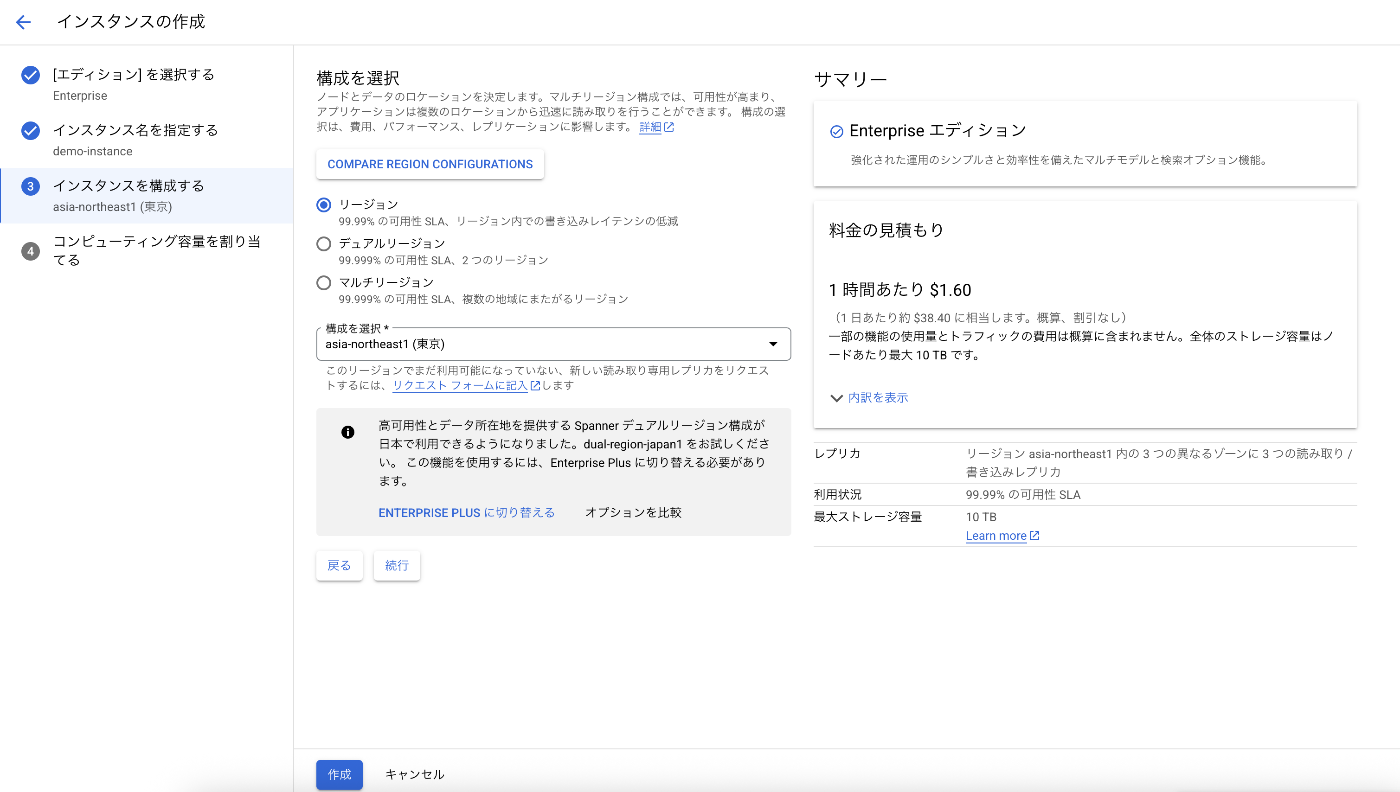
Task: Click the external link icon after リクエスト フォームに記入
Action: coord(536,386)
